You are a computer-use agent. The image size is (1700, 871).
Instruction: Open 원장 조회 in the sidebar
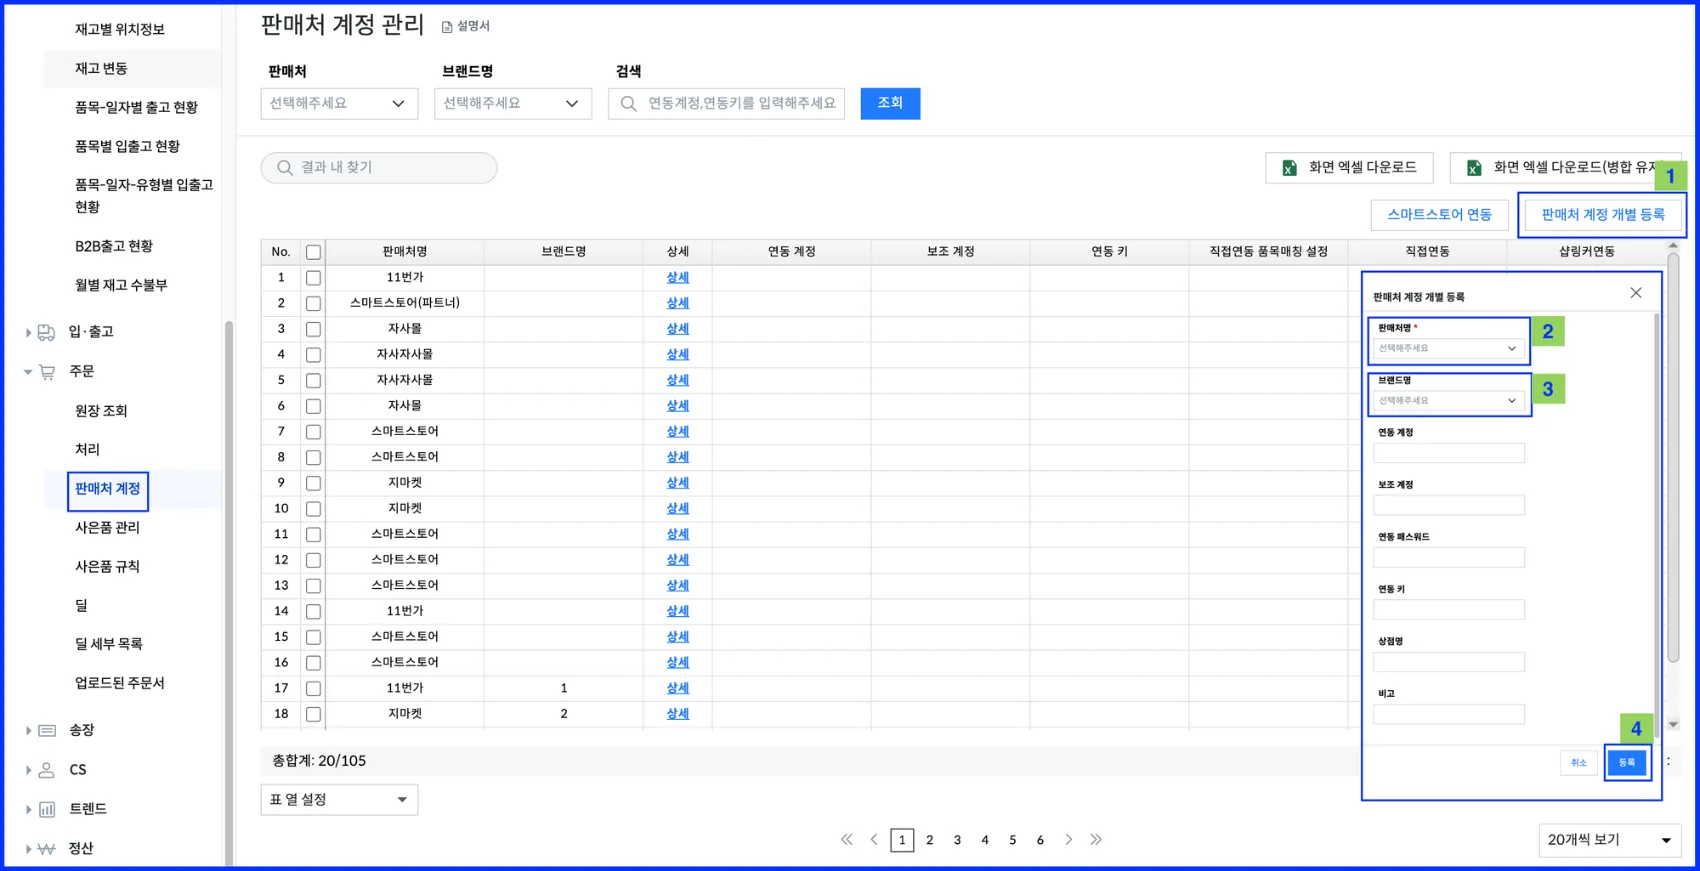(x=101, y=411)
